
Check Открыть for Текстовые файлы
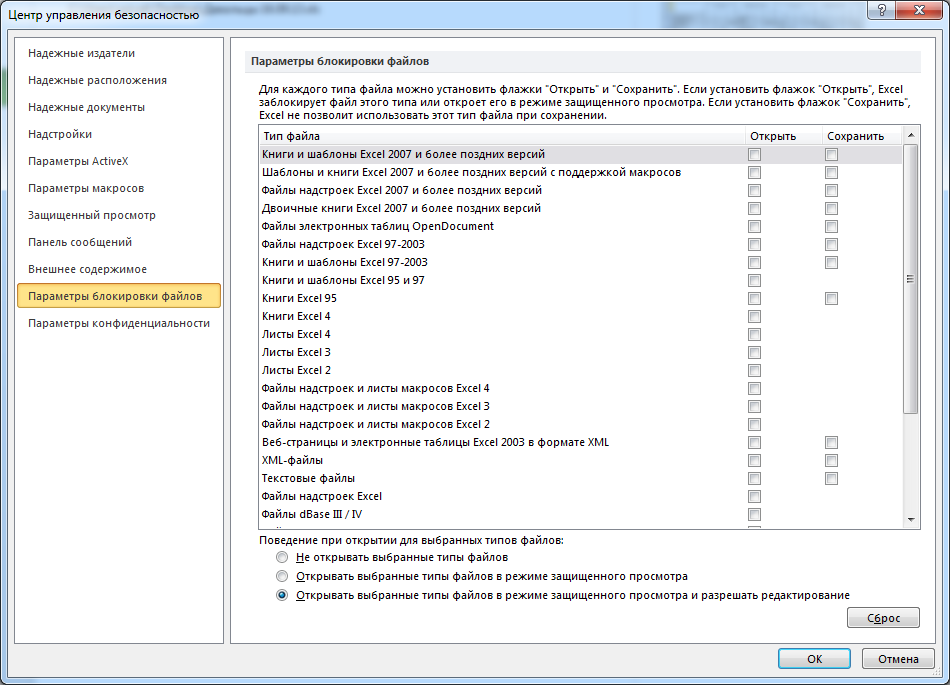tap(754, 478)
